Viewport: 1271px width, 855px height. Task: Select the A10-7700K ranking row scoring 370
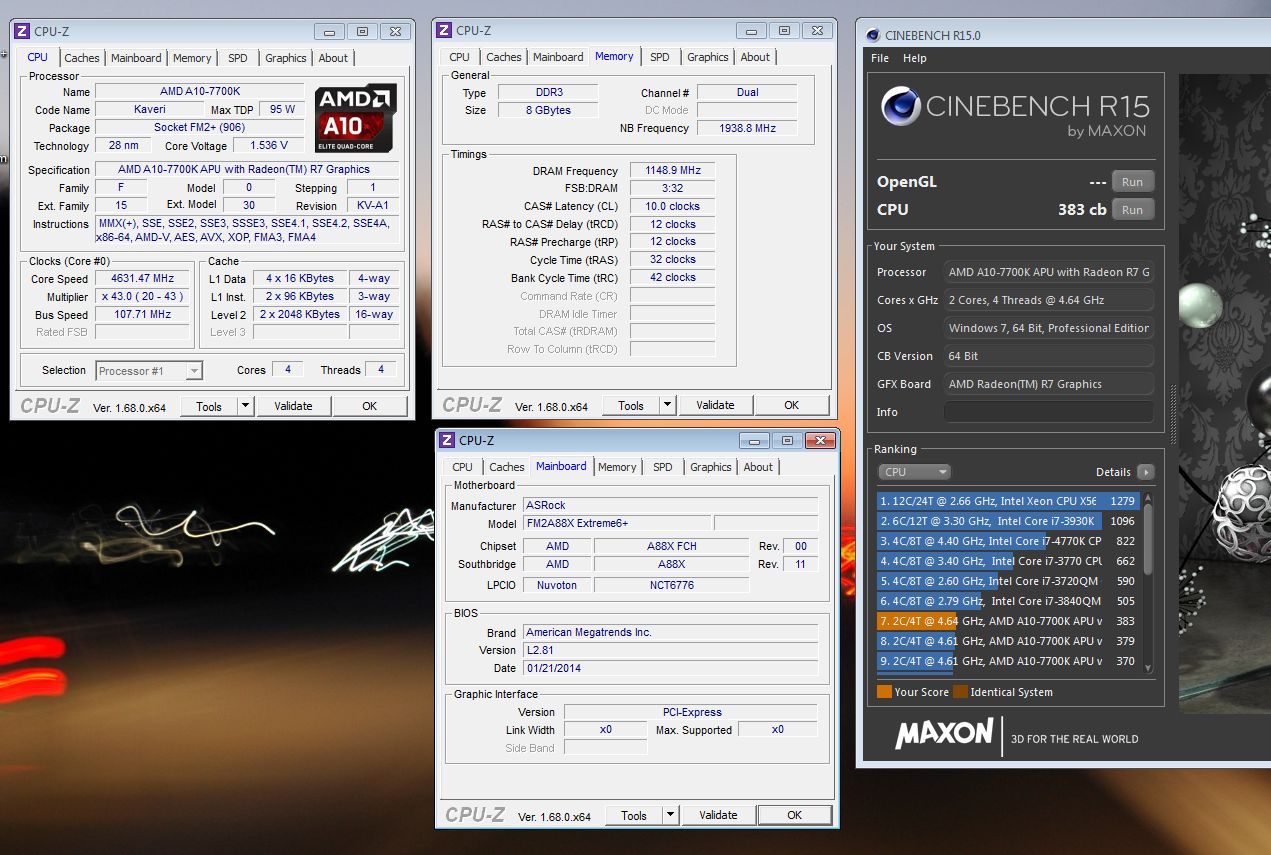tap(1008, 661)
